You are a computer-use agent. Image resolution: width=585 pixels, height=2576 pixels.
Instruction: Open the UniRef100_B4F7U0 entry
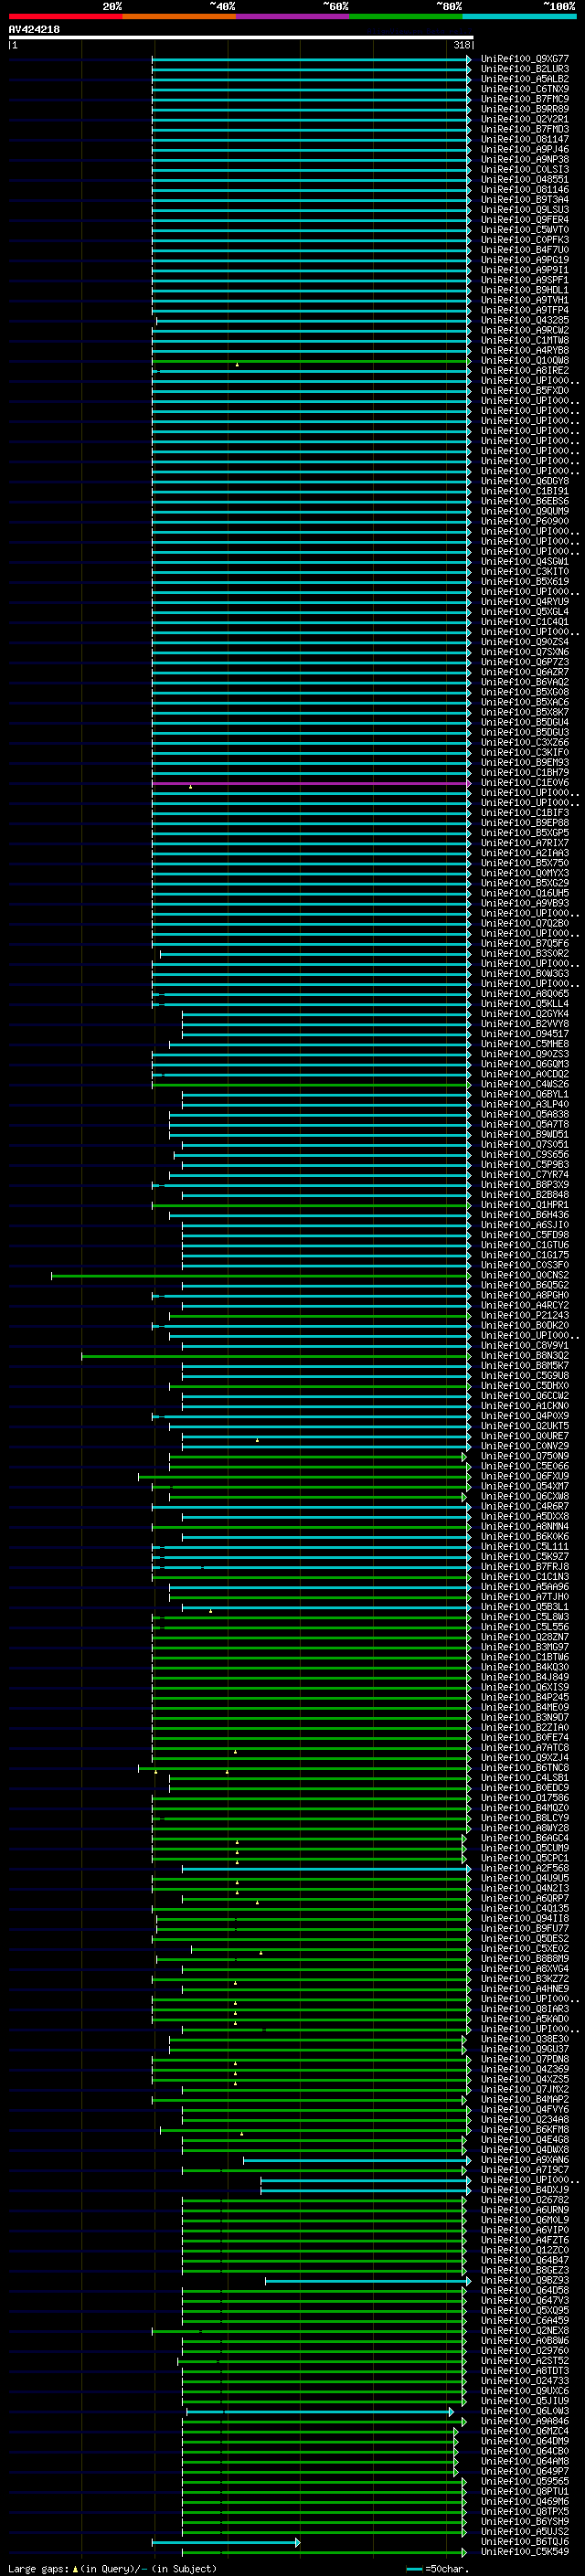[524, 250]
